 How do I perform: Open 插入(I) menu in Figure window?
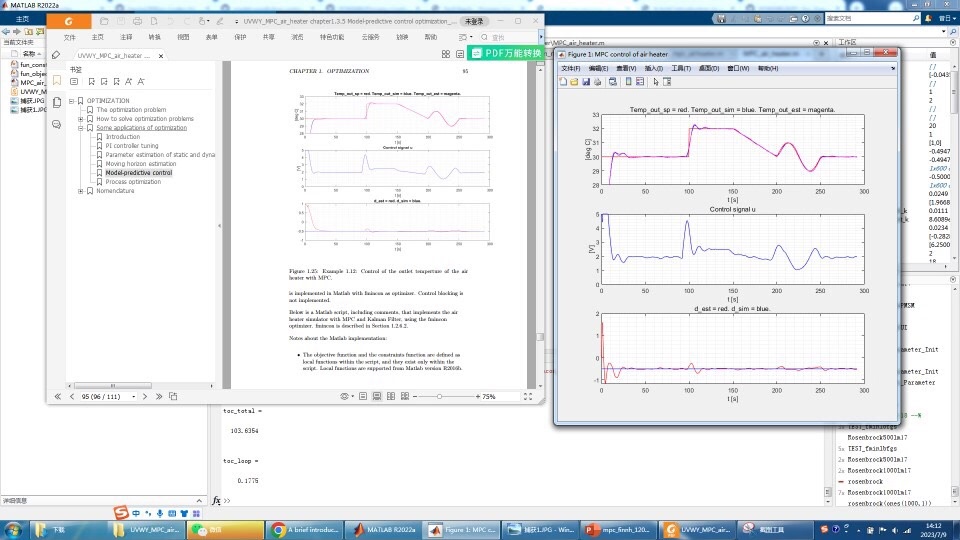click(653, 69)
